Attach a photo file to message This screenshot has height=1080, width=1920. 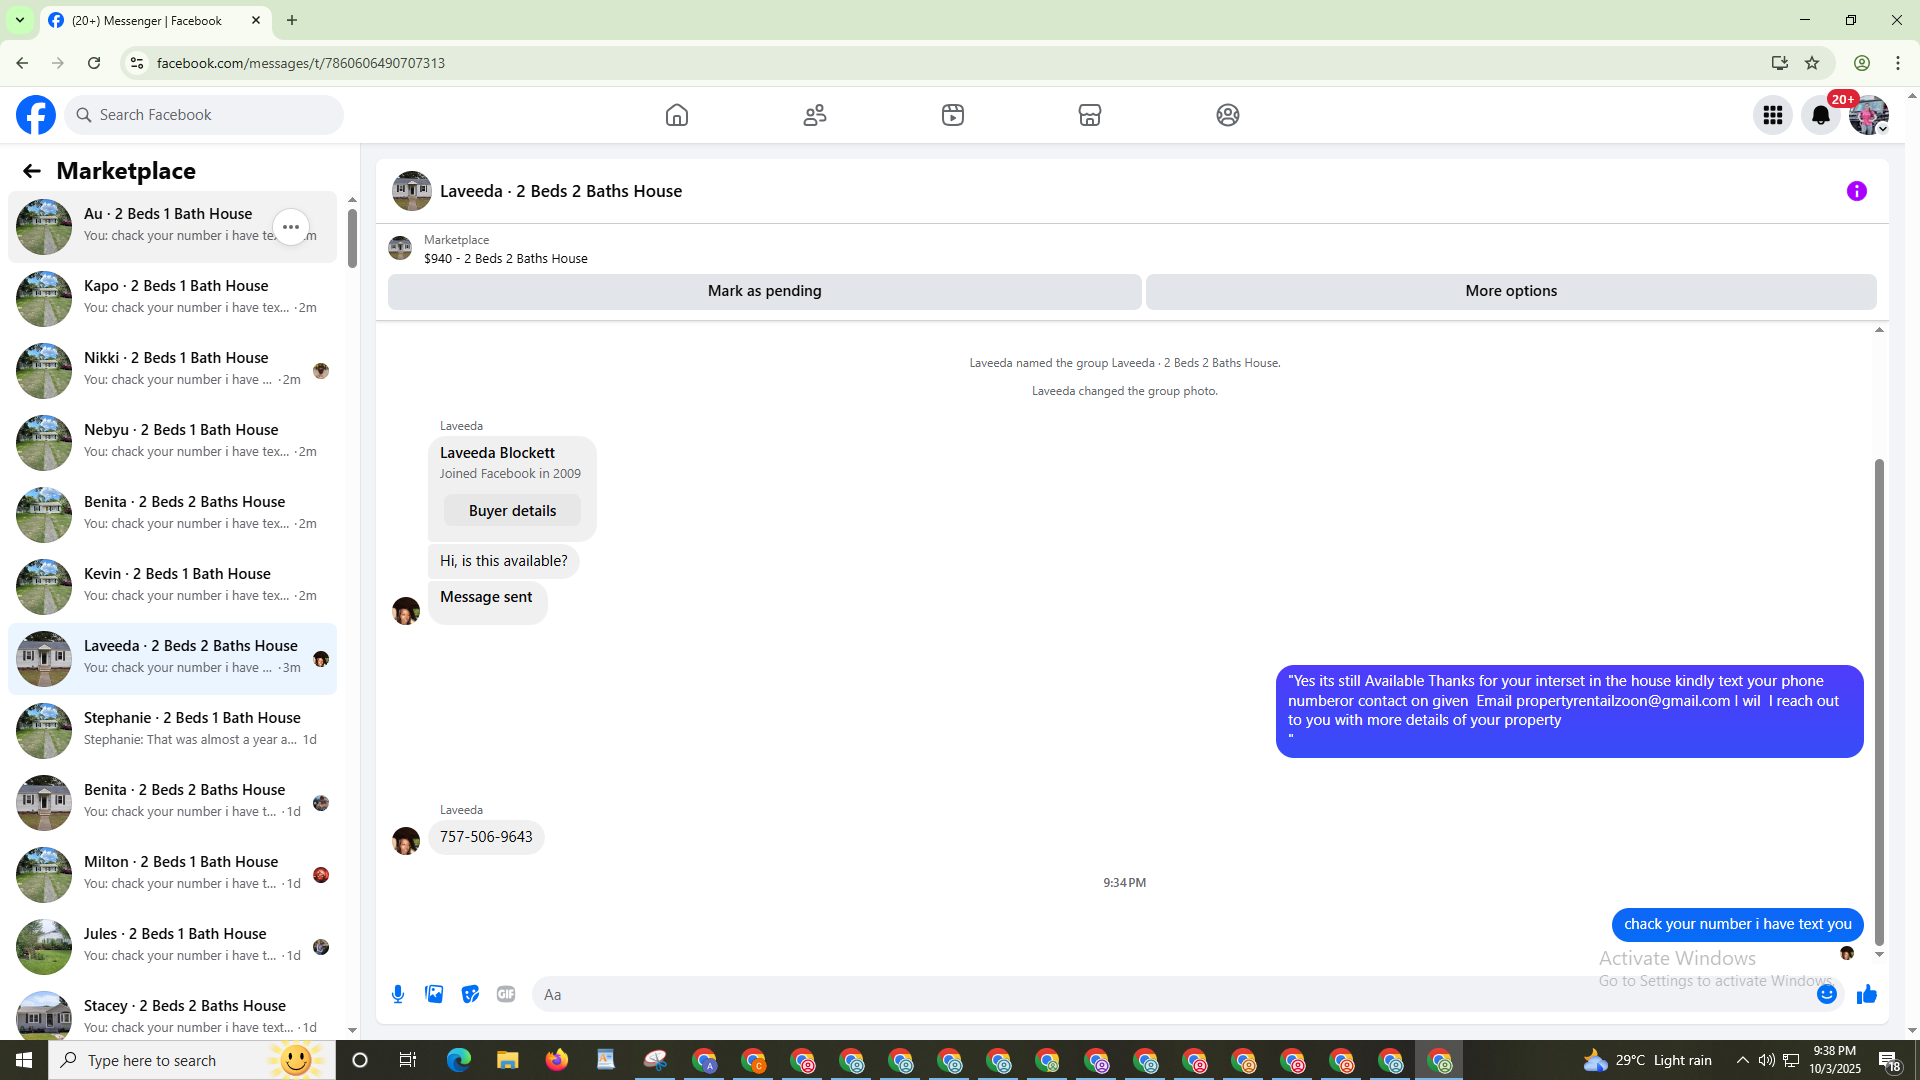434,994
